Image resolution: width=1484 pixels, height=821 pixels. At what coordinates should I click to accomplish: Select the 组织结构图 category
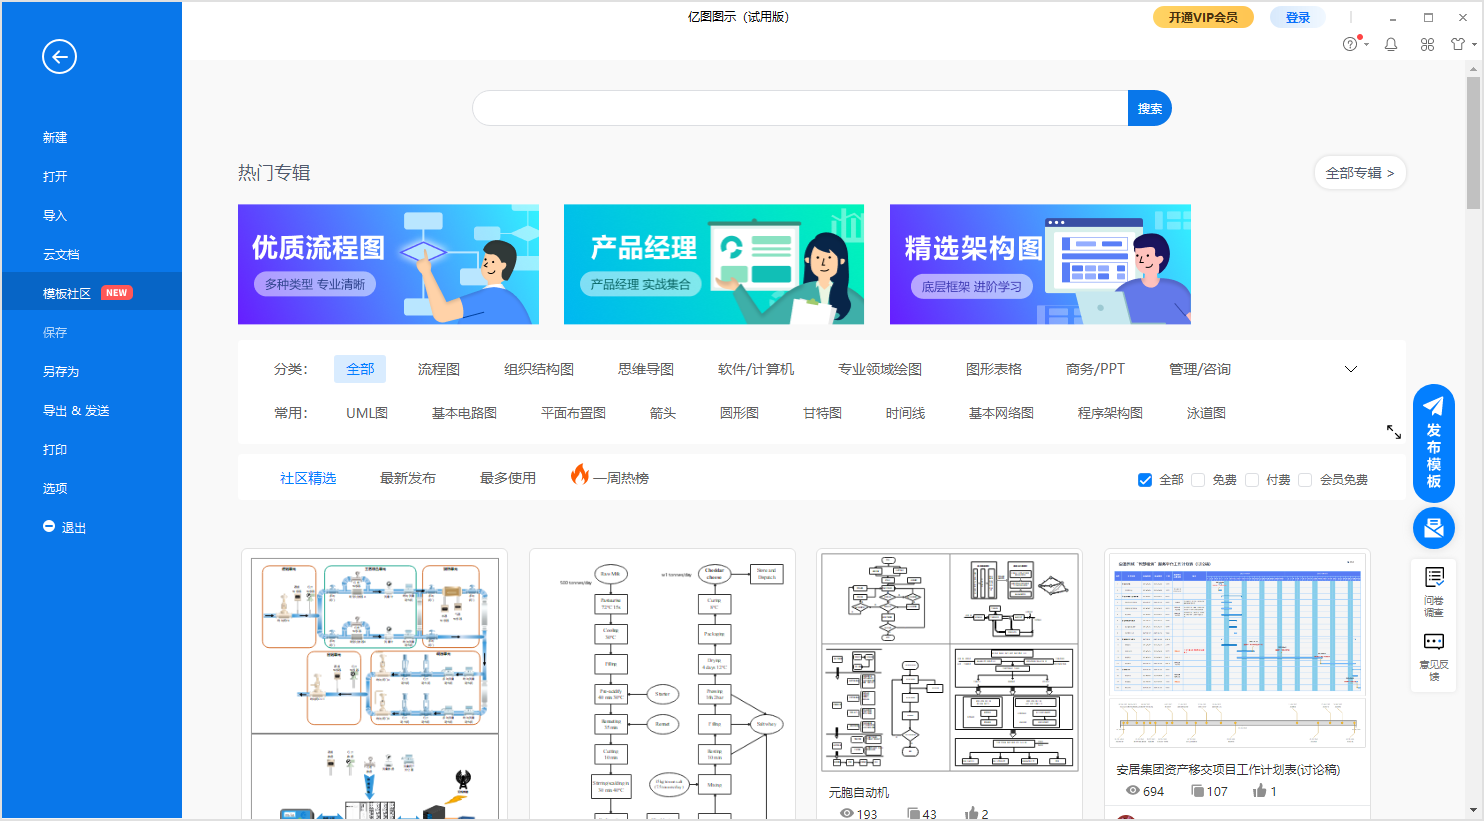[x=539, y=369]
